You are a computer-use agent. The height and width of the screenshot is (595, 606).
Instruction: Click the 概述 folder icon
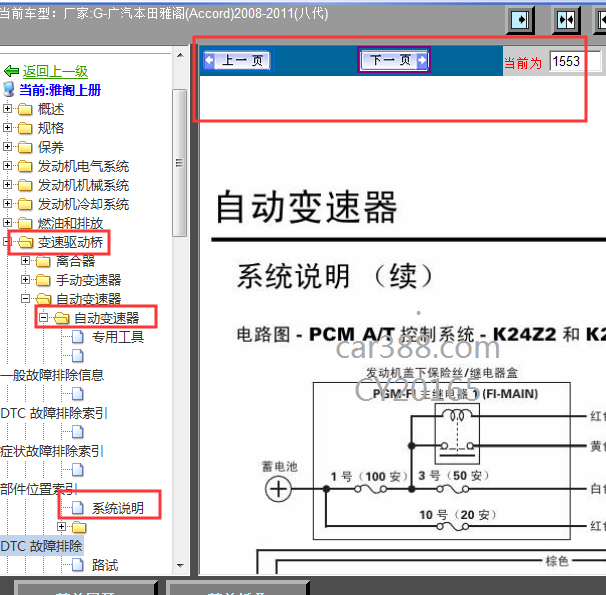pos(25,109)
